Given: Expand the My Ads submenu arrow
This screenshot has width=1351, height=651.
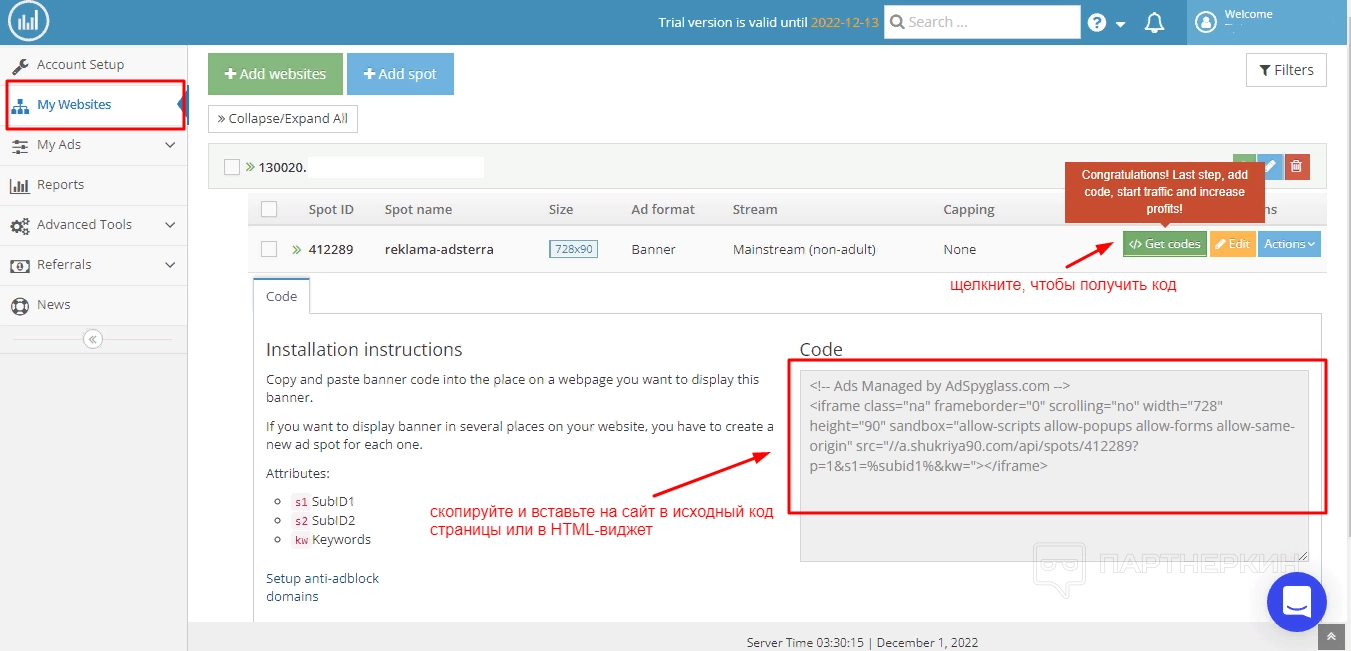Looking at the screenshot, I should [170, 145].
